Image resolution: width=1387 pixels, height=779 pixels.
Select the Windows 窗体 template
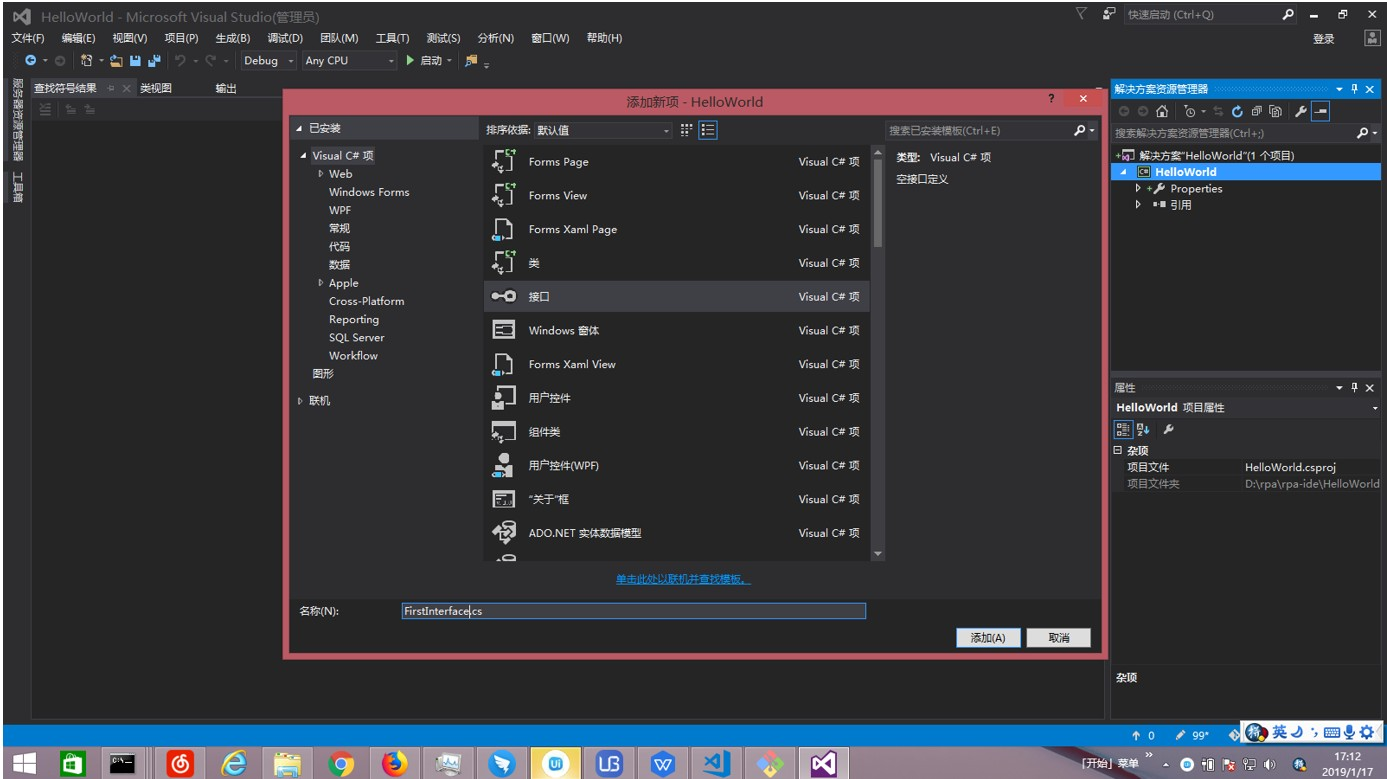pyautogui.click(x=677, y=330)
